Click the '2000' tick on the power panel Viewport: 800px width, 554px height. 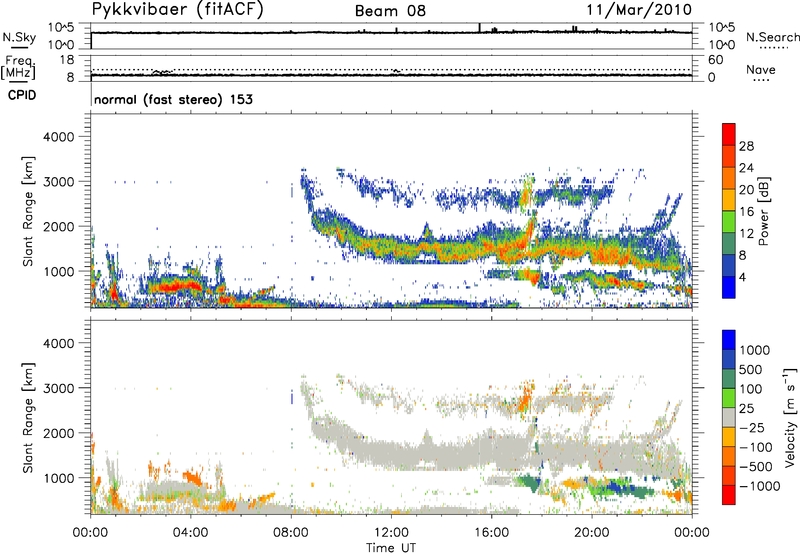coord(59,226)
